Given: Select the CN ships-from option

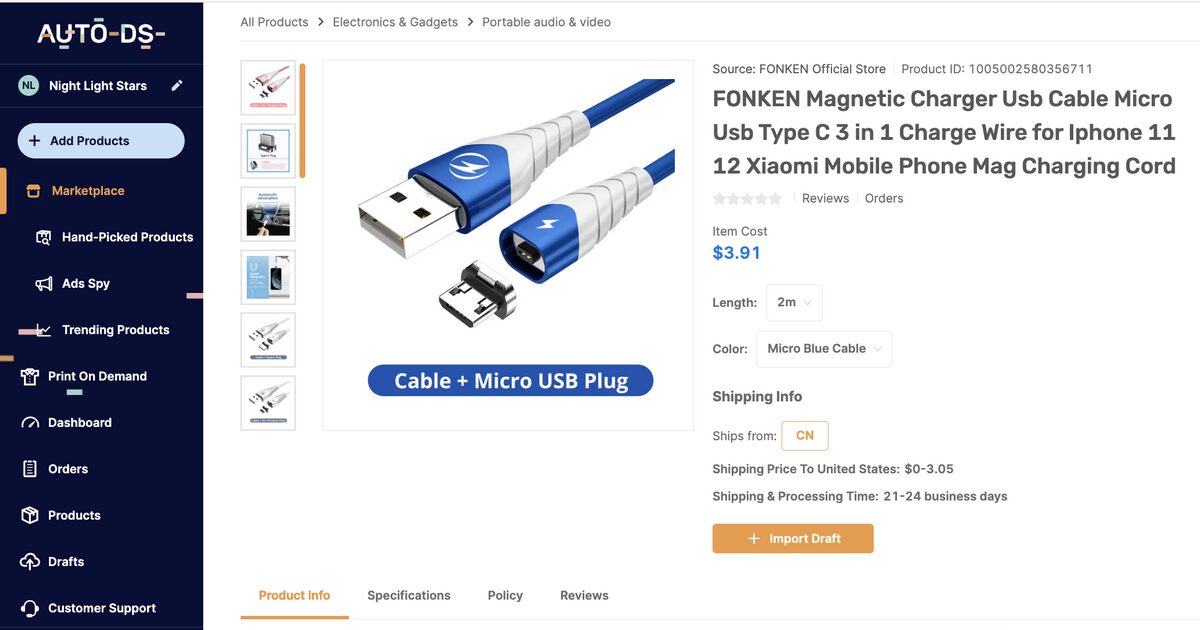Looking at the screenshot, I should tap(805, 435).
